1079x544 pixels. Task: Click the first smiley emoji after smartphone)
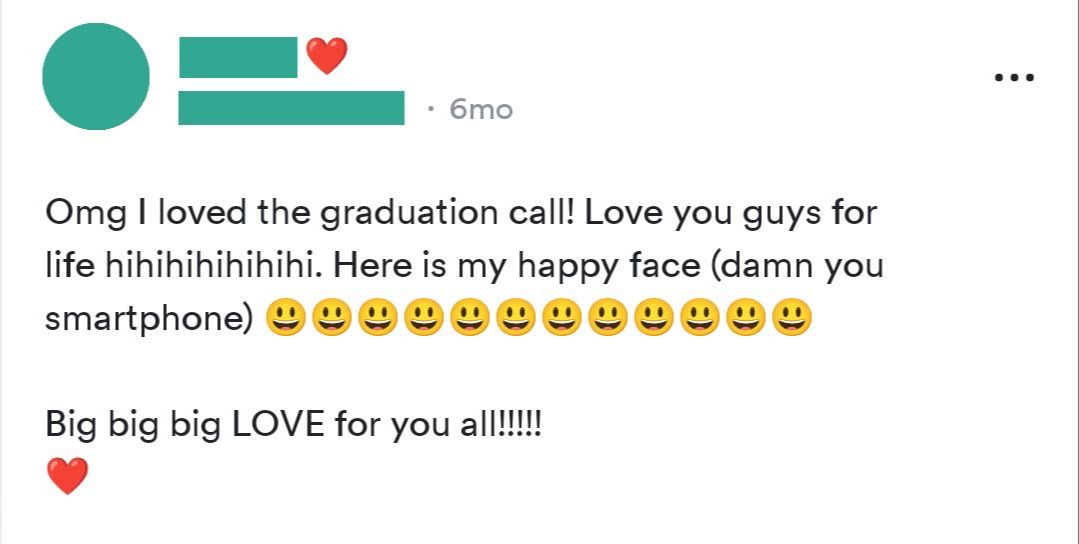(x=285, y=320)
